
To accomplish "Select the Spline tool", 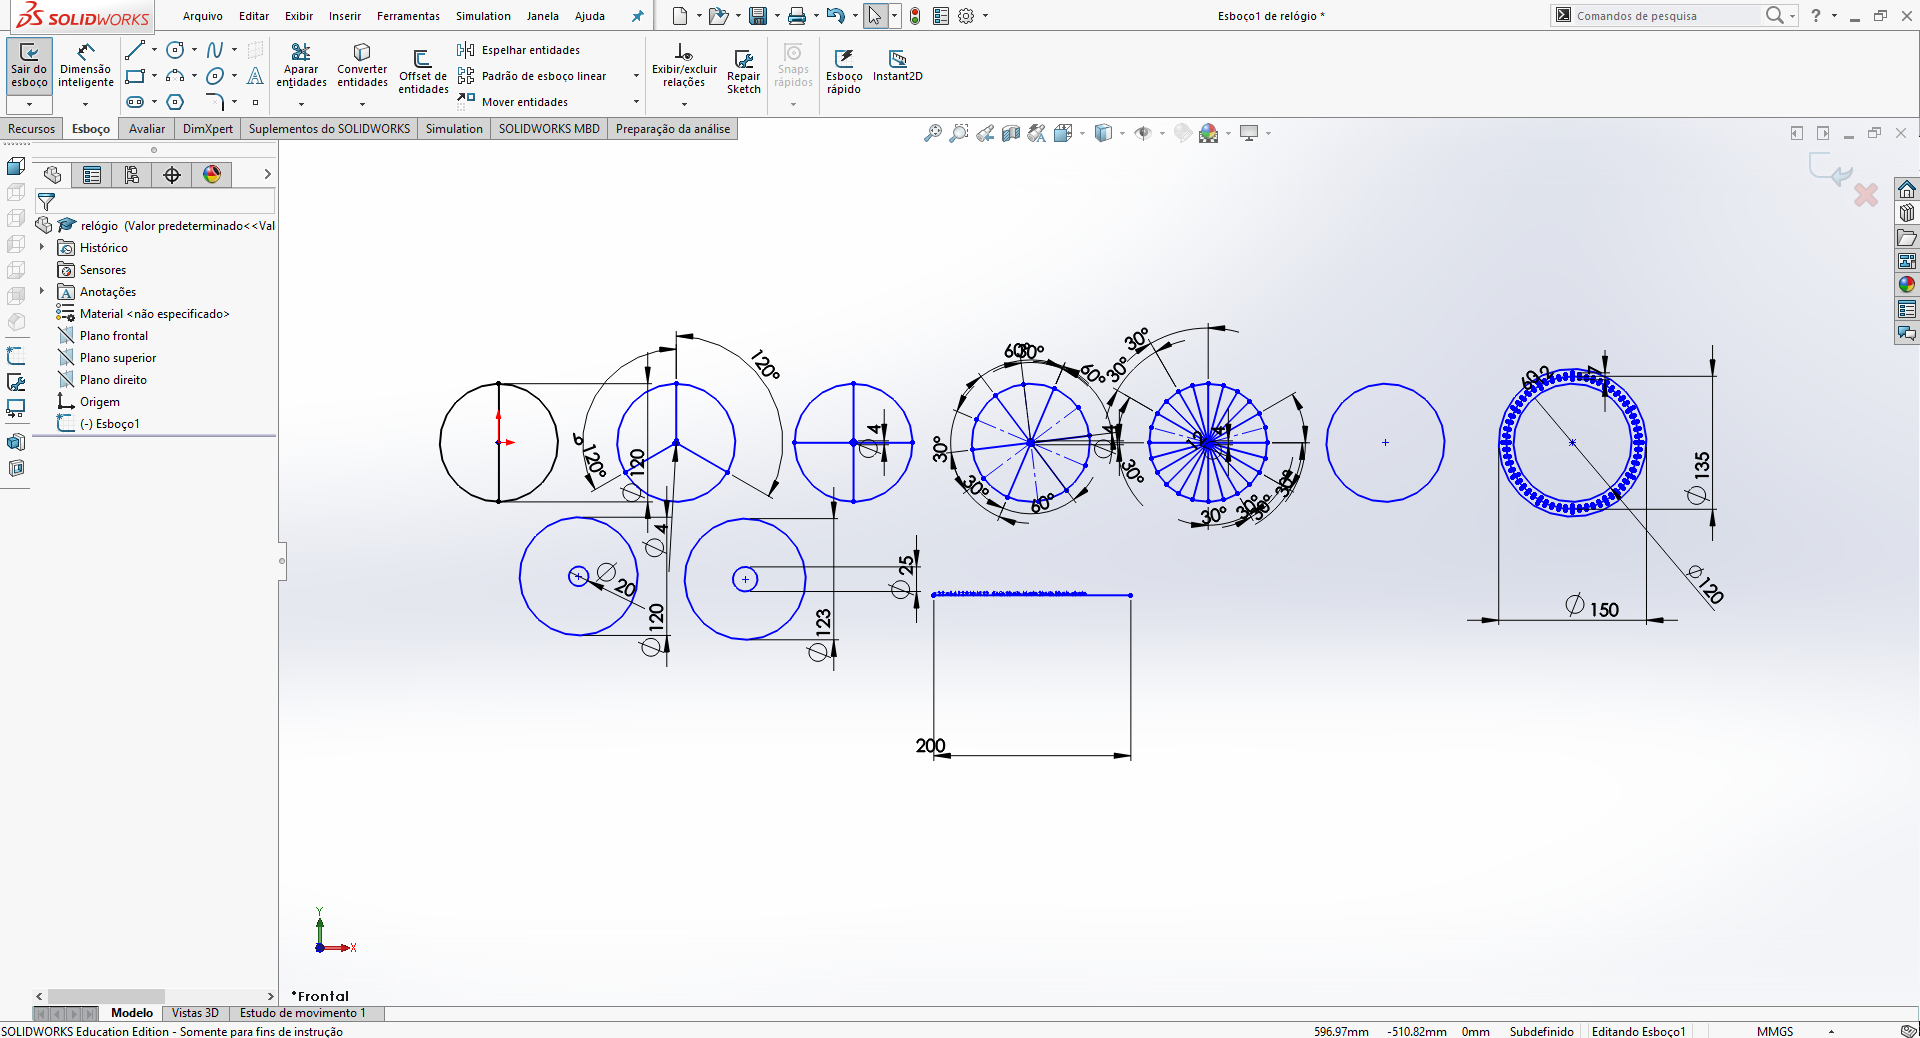I will [x=215, y=50].
